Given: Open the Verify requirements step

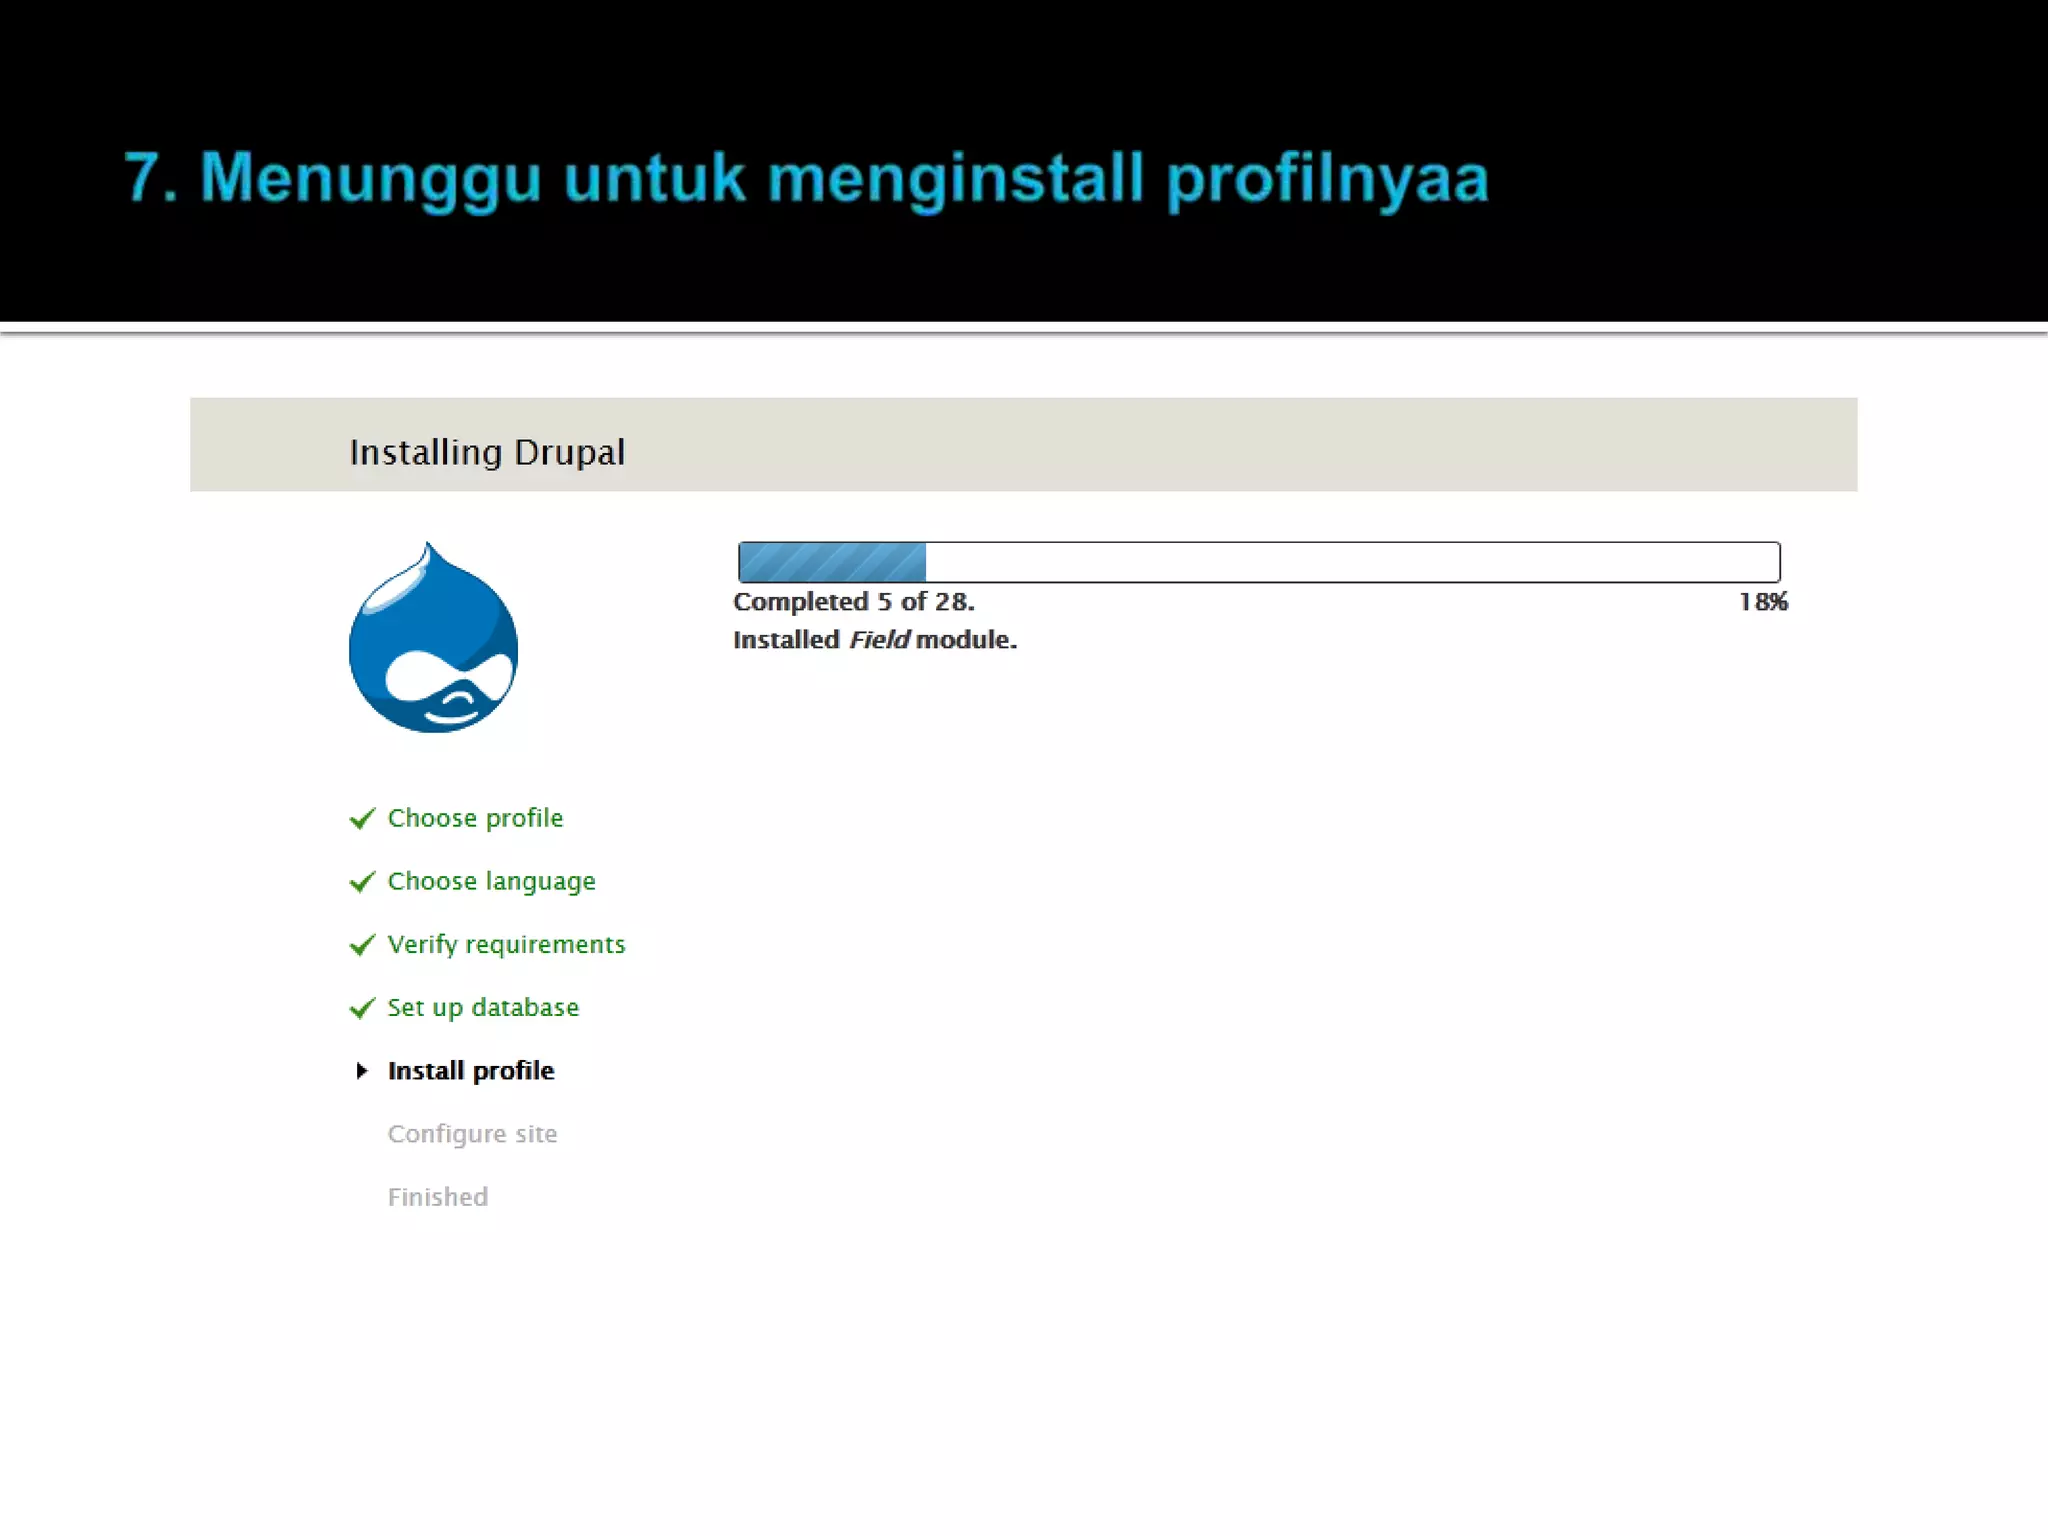Looking at the screenshot, I should (506, 944).
